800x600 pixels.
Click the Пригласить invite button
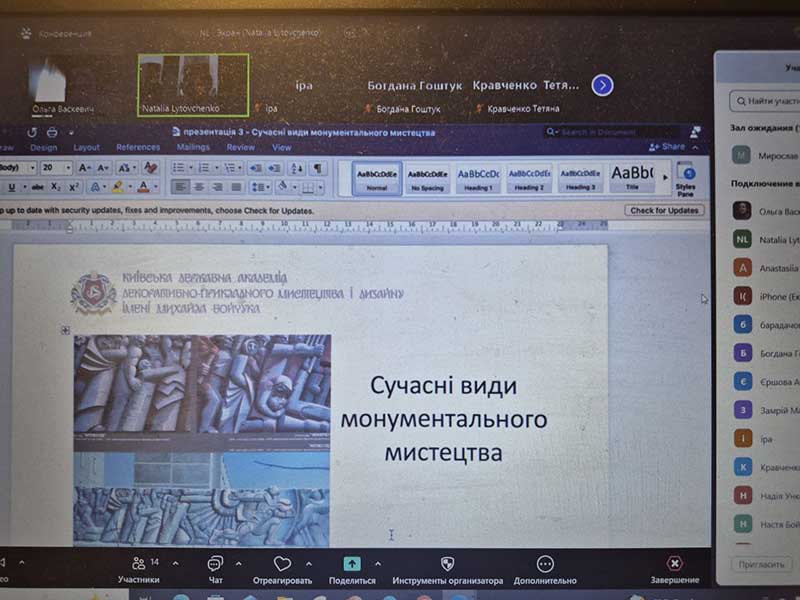[x=761, y=565]
